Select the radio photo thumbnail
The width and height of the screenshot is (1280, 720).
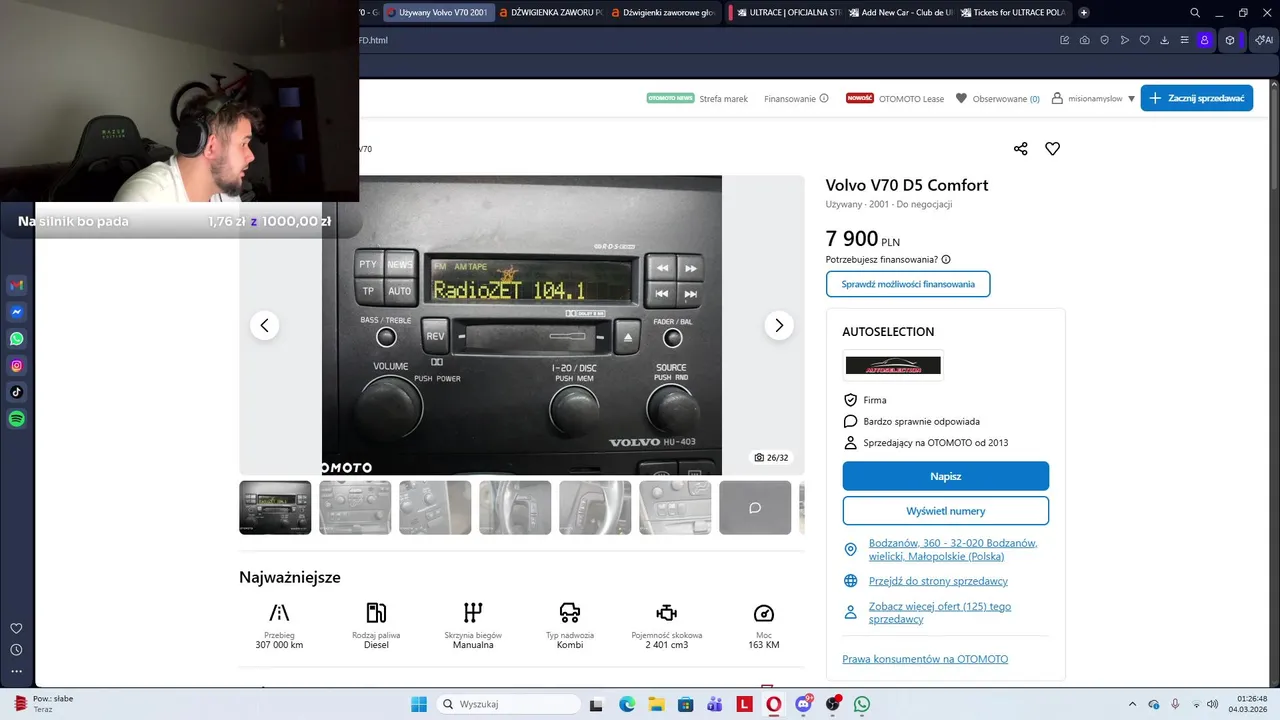click(275, 508)
